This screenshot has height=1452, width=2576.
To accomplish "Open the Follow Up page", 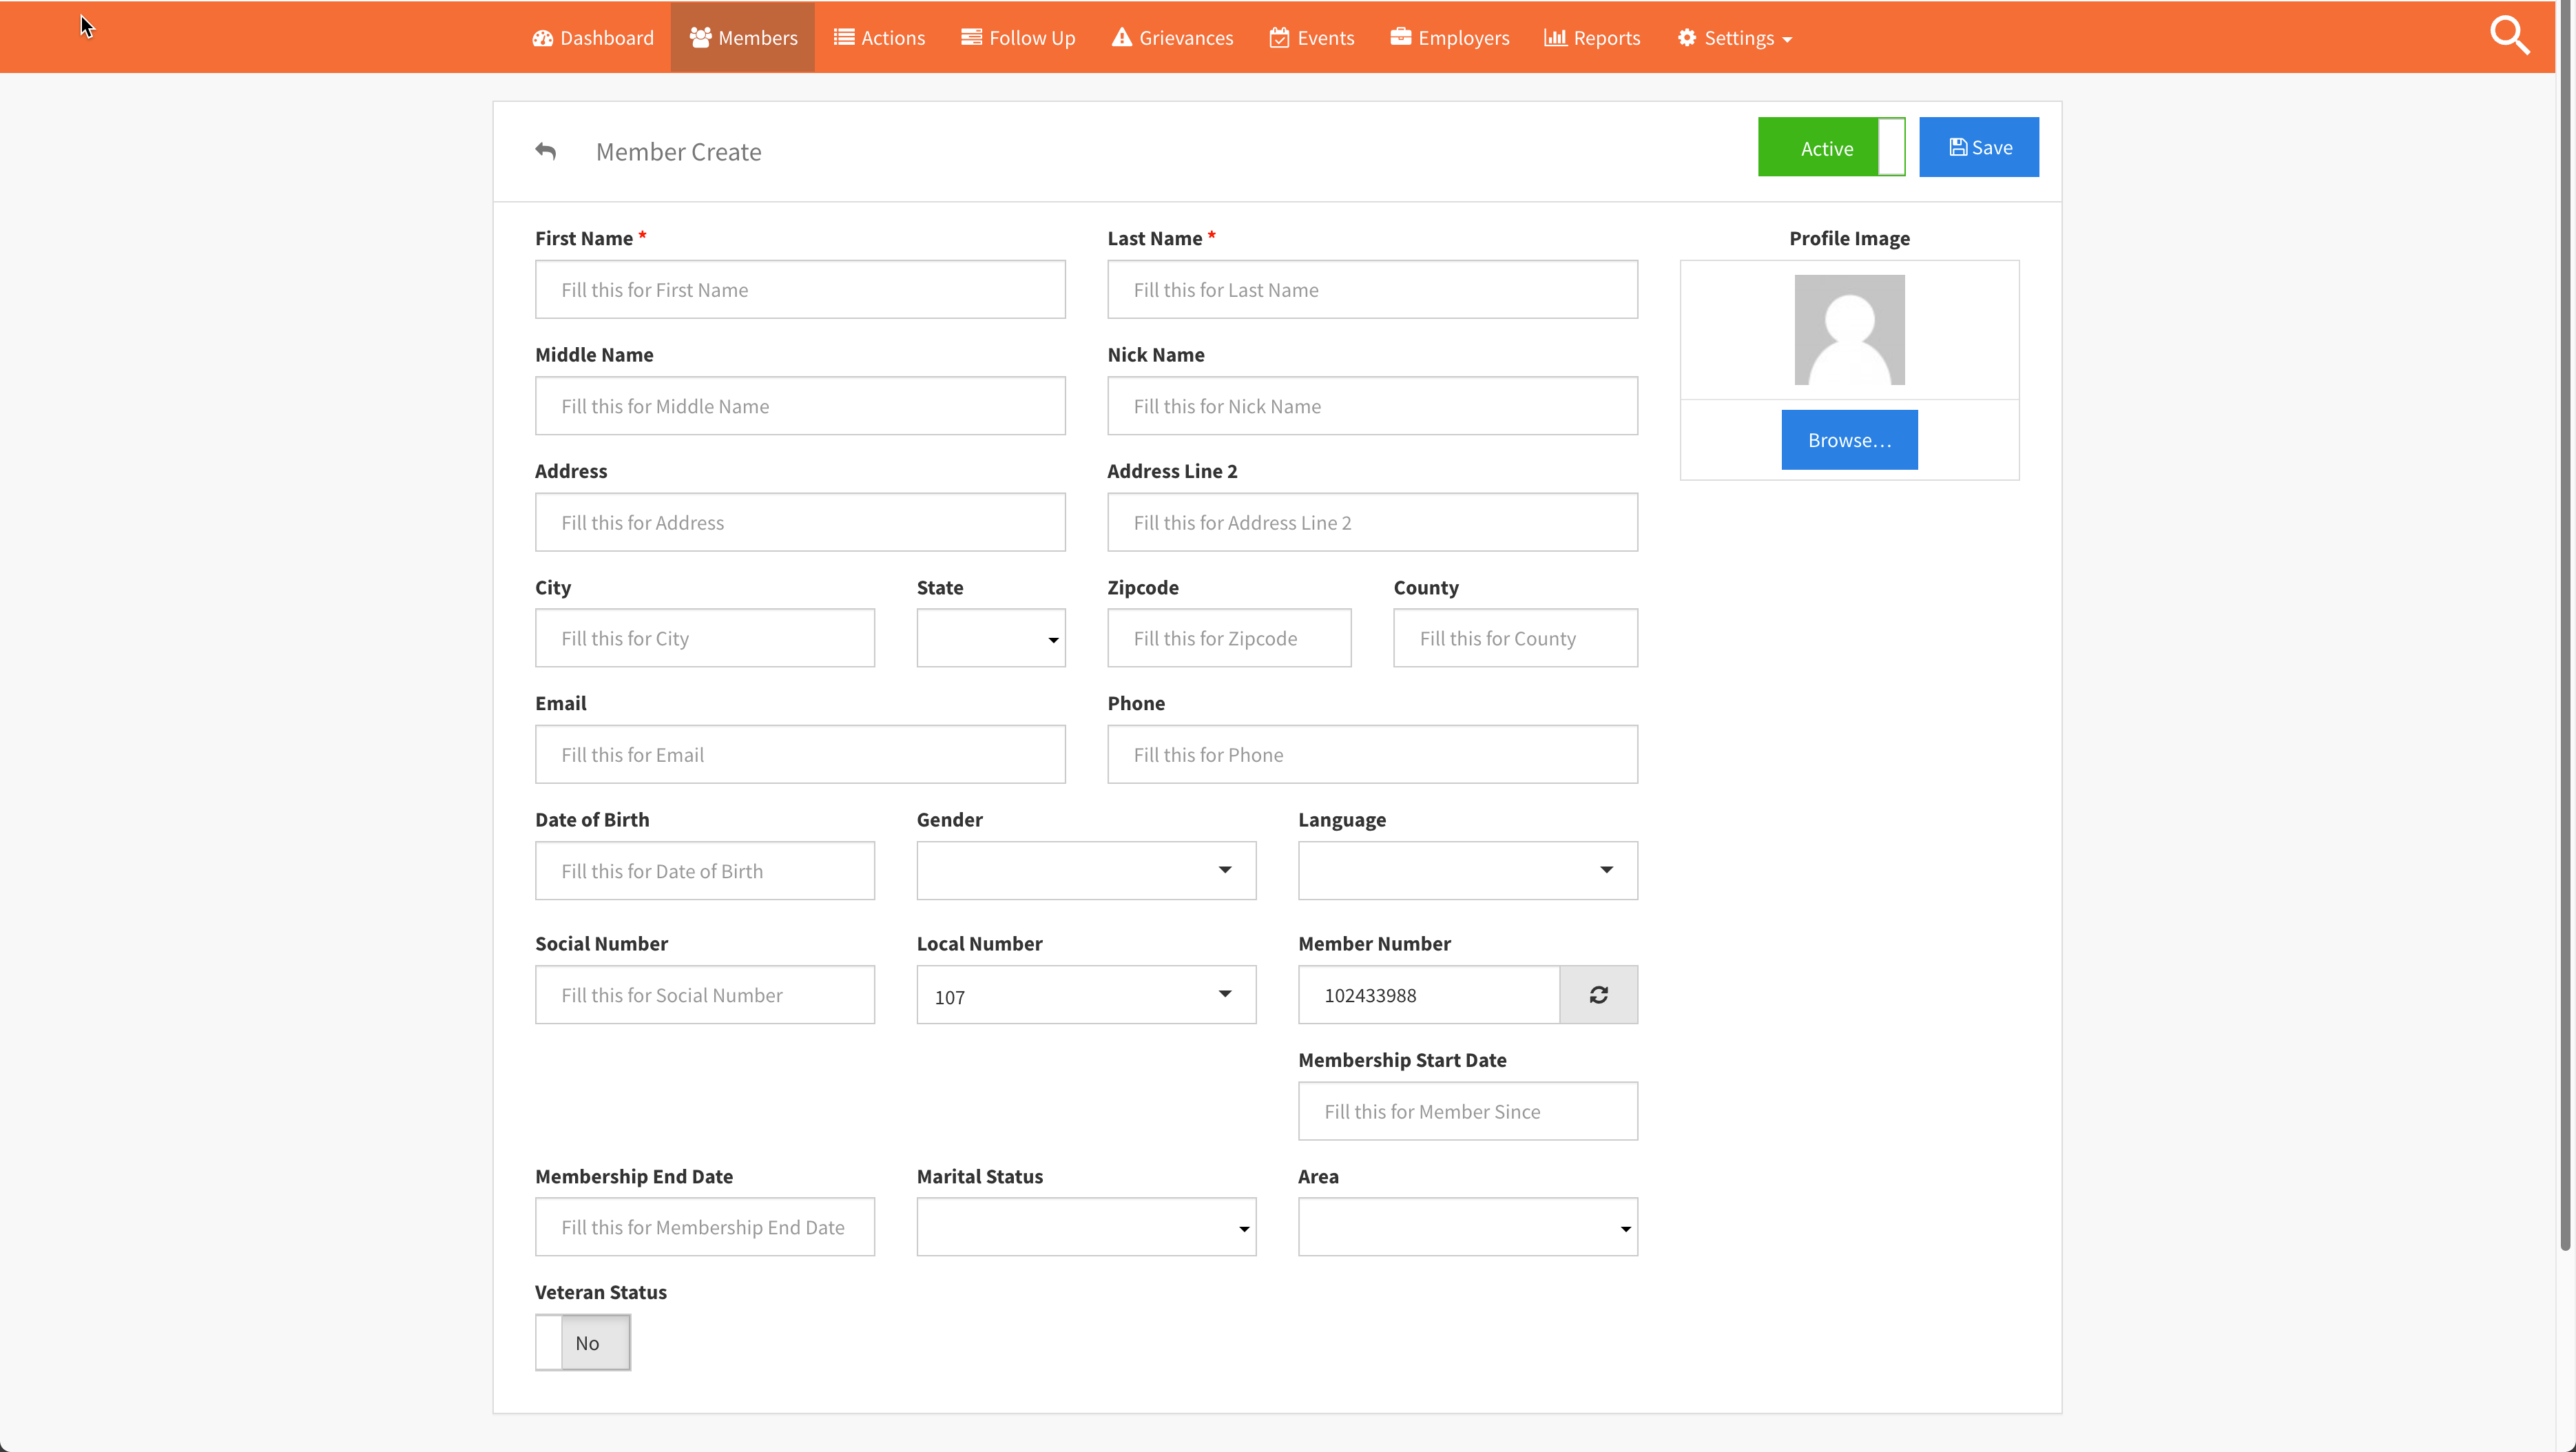I will point(1018,38).
